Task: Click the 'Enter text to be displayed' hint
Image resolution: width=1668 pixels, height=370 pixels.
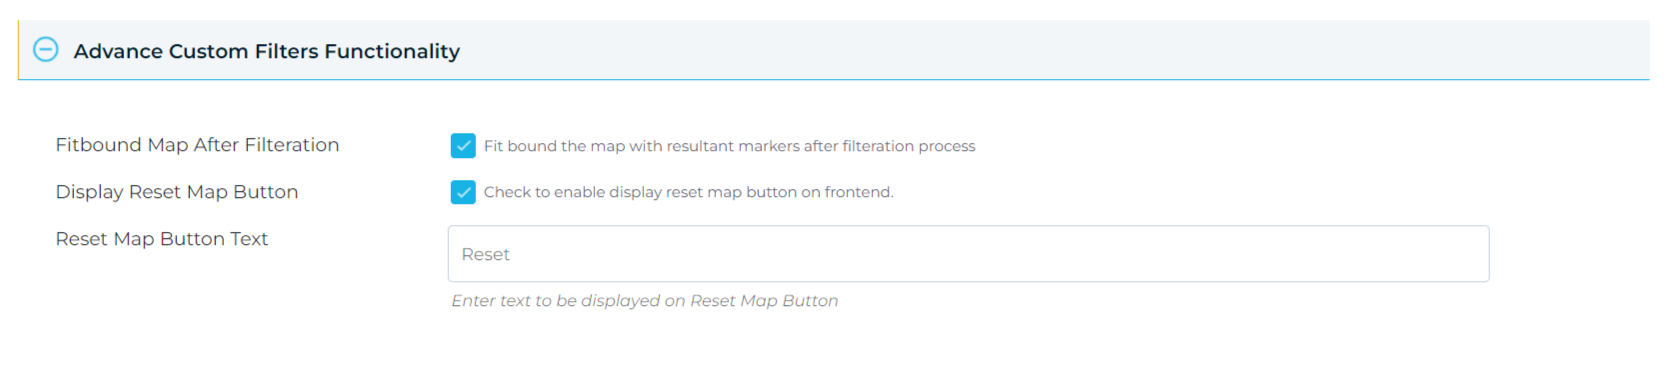Action: click(x=644, y=301)
